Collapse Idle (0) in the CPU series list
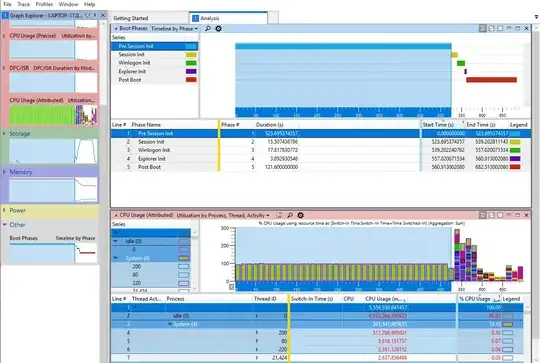The height and width of the screenshot is (363, 540). 116,241
